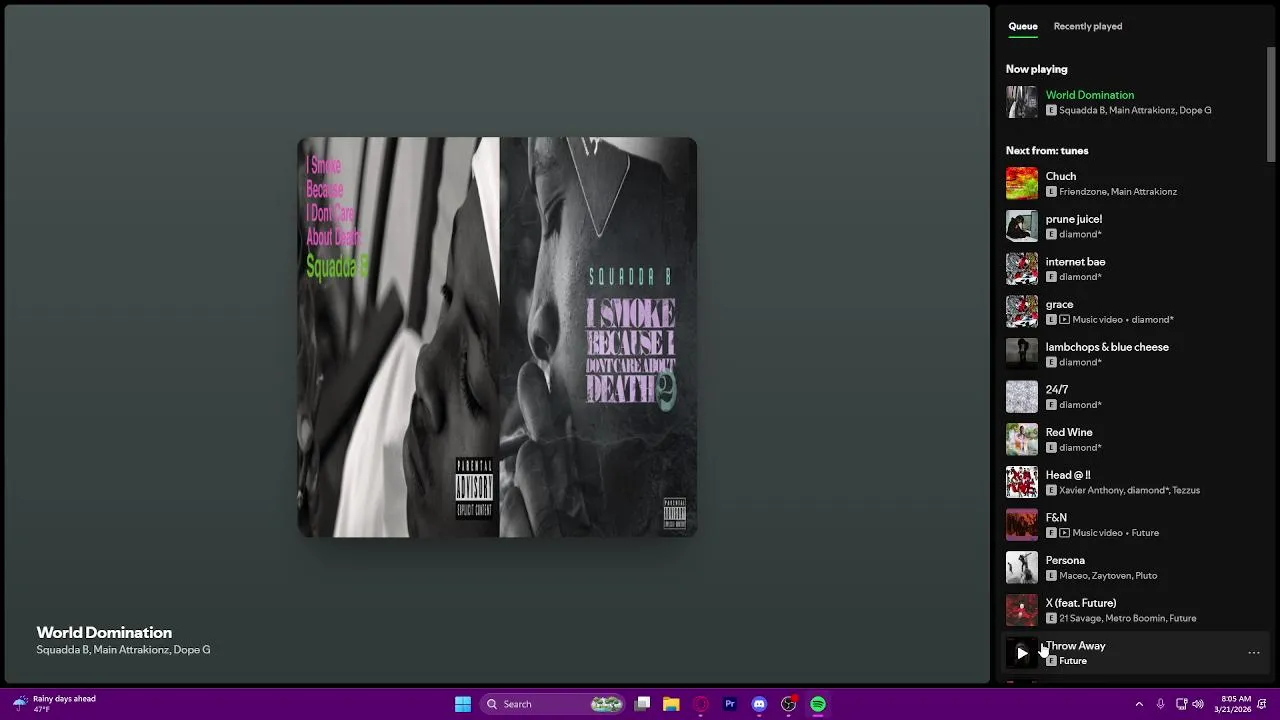Click the music video icon on grace
The width and height of the screenshot is (1280, 720).
click(x=1064, y=320)
